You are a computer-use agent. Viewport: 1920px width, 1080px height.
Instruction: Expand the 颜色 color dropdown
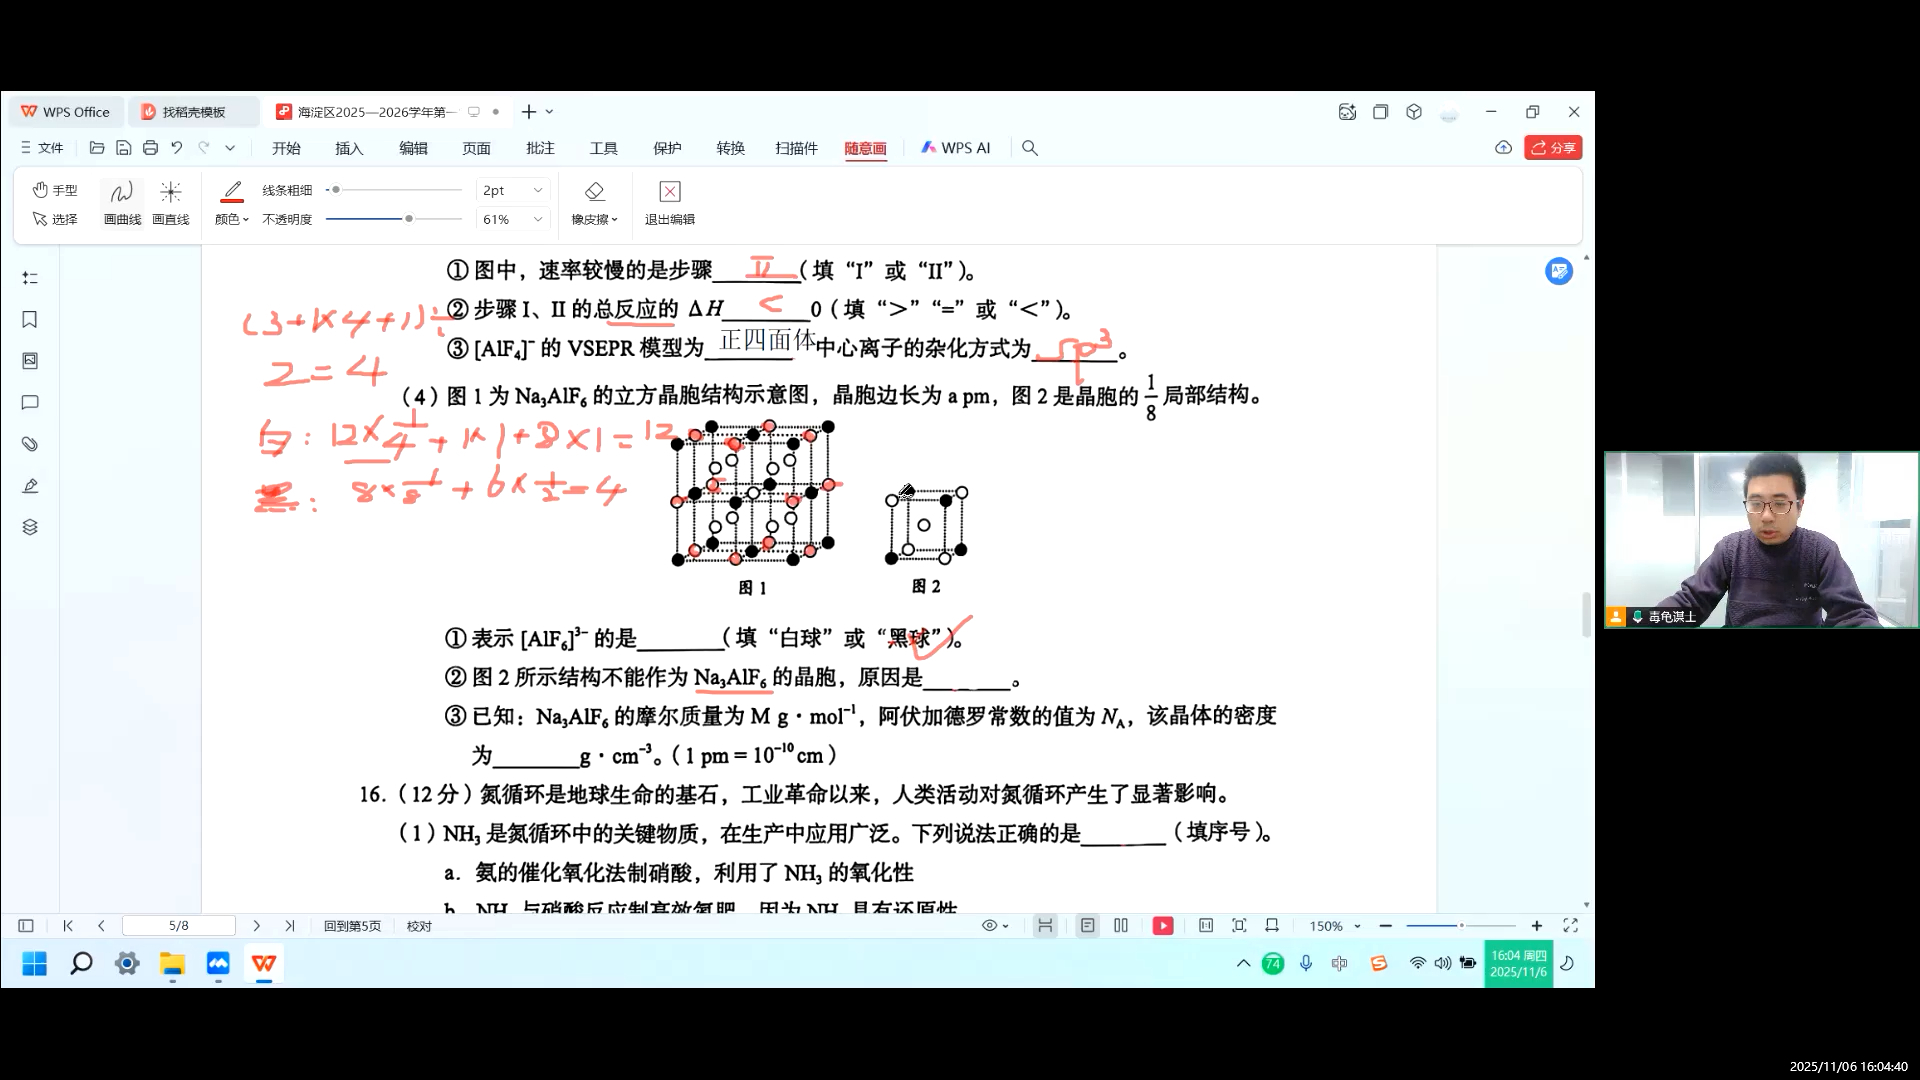coord(231,219)
